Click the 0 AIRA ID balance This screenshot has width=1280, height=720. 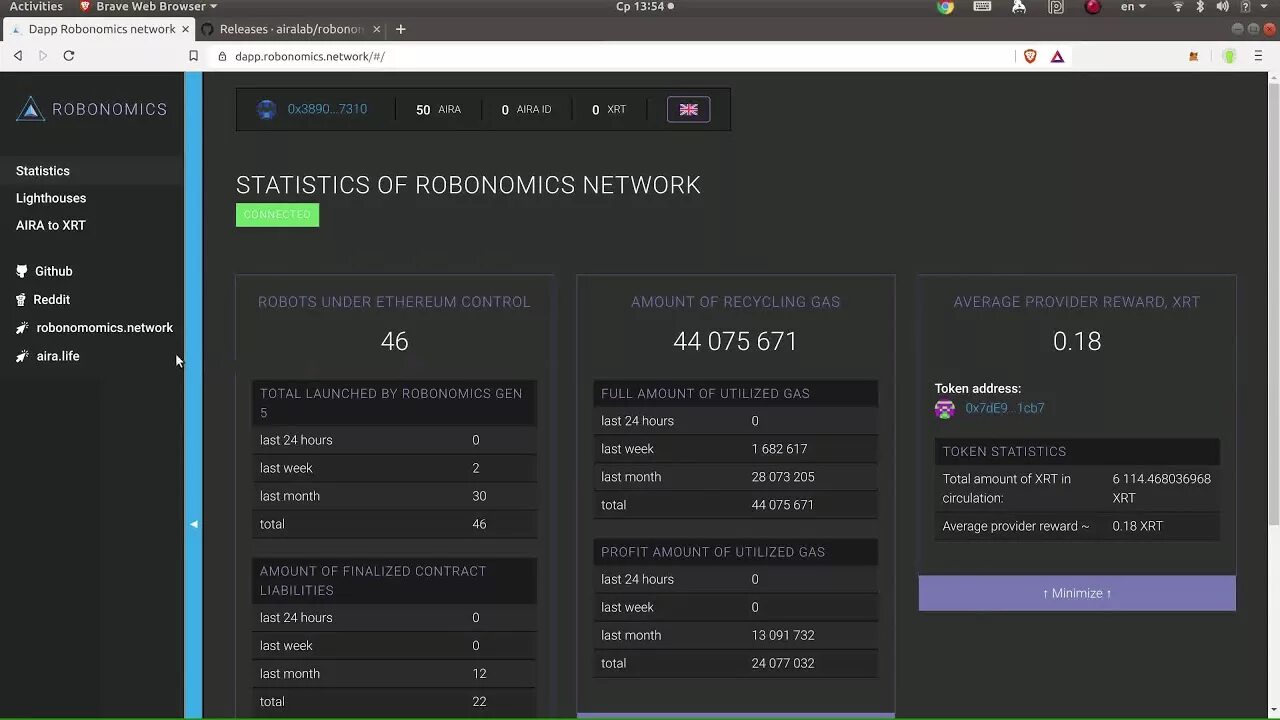(526, 109)
